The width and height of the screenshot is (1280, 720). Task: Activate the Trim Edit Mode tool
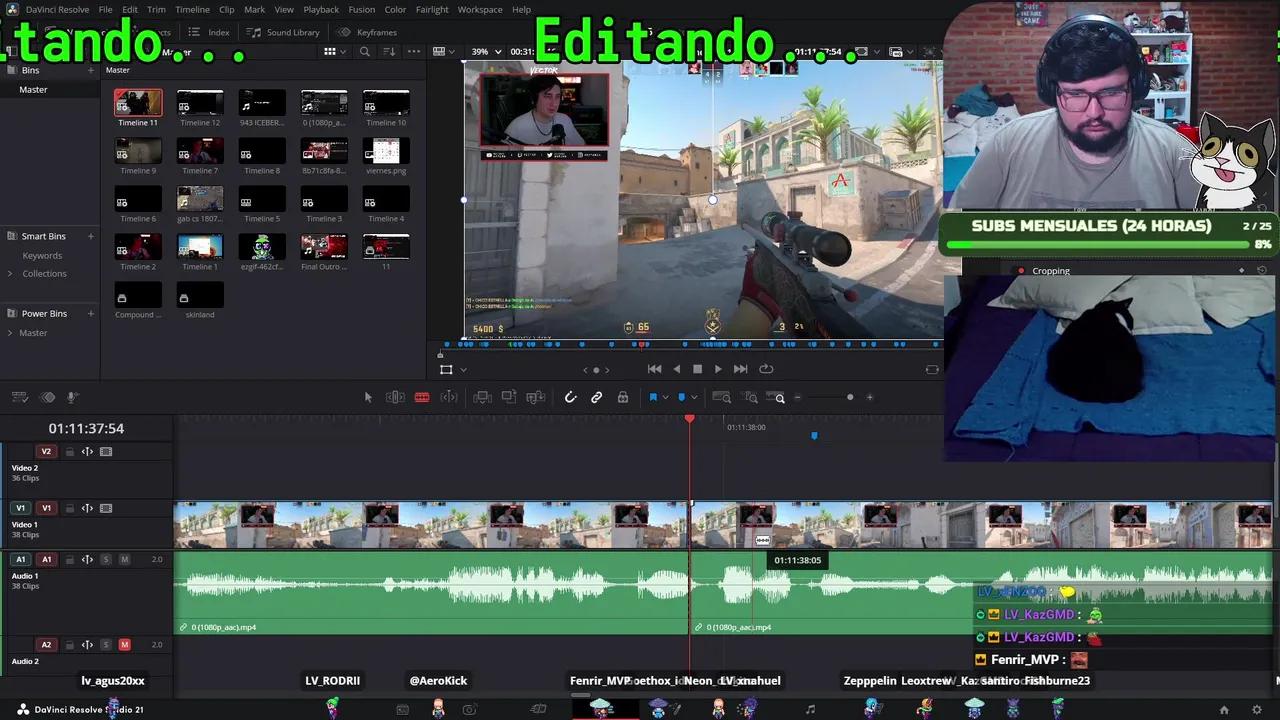395,397
